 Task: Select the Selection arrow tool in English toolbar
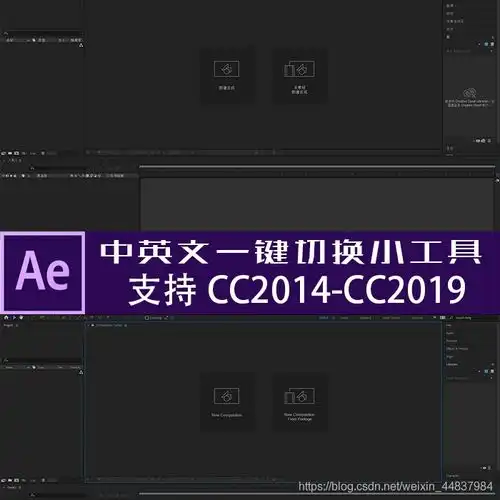click(x=14, y=318)
